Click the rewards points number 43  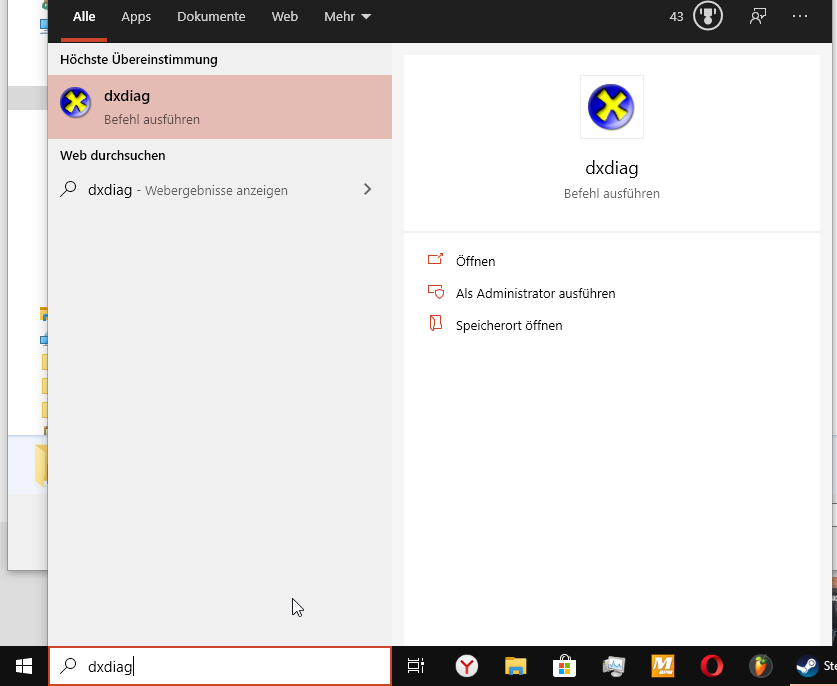click(x=676, y=17)
